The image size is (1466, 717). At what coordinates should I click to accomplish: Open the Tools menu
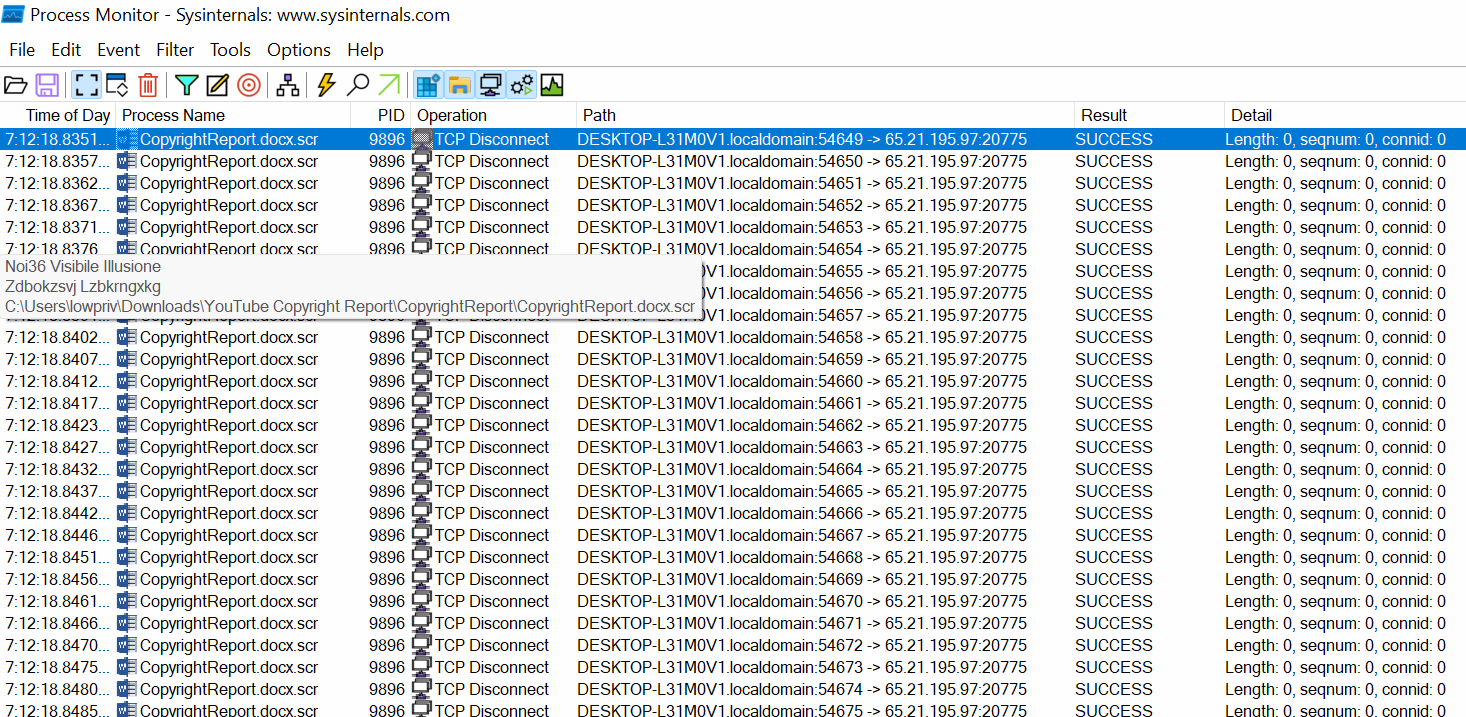(x=230, y=50)
